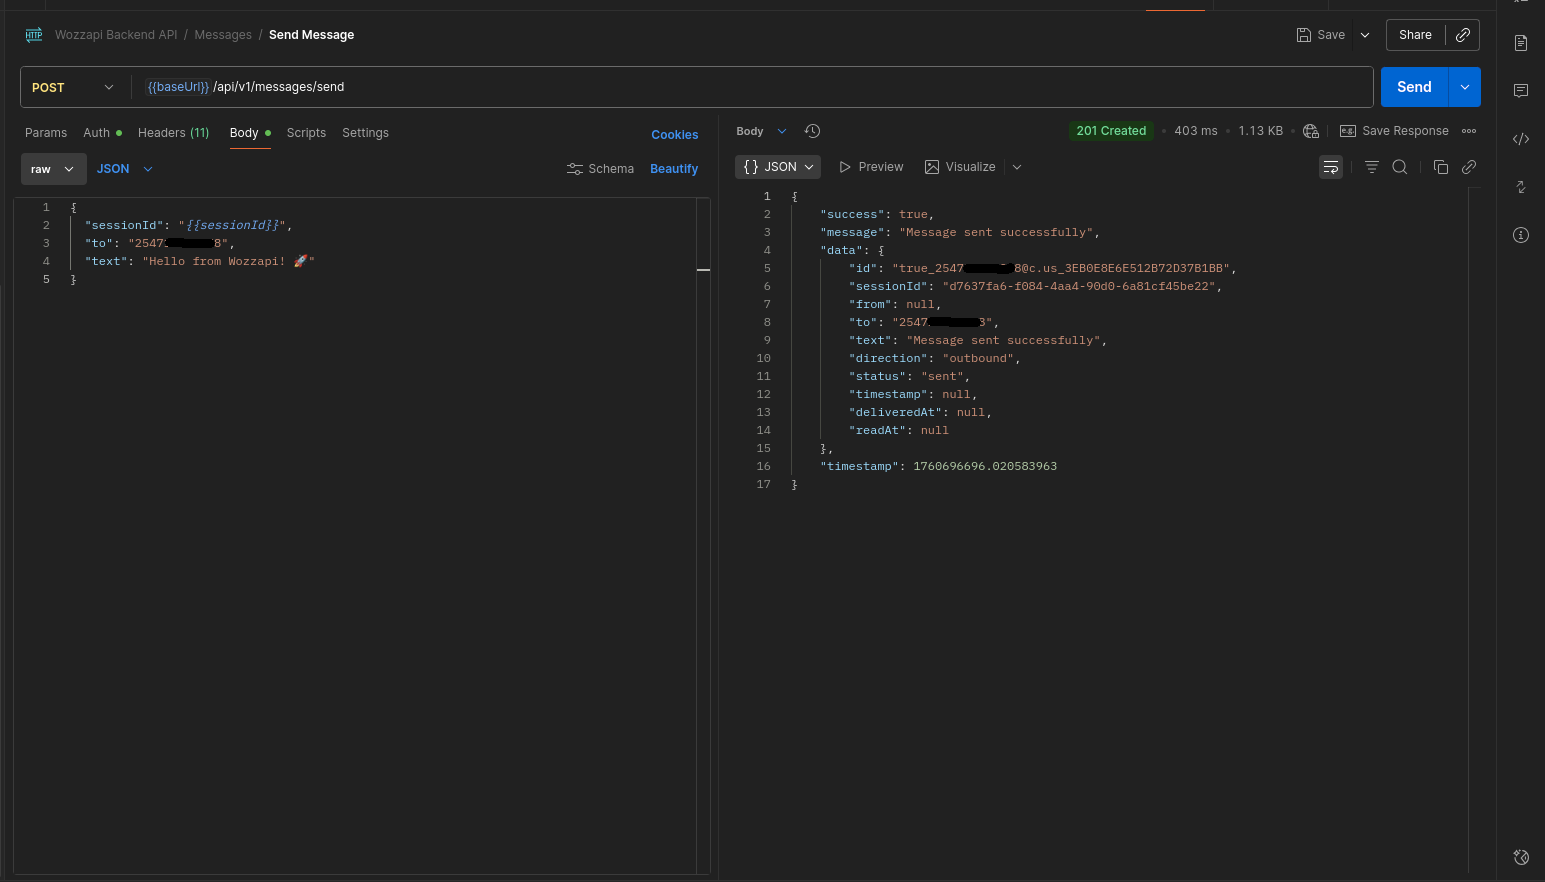Expand the Send button options arrow
Screen dimensions: 1545x882
pos(1464,87)
